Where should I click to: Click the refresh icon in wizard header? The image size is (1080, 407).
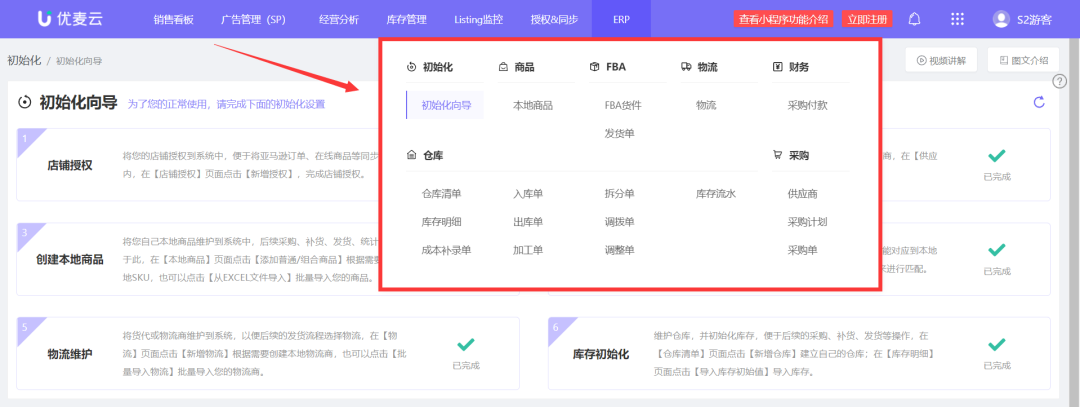1039,102
